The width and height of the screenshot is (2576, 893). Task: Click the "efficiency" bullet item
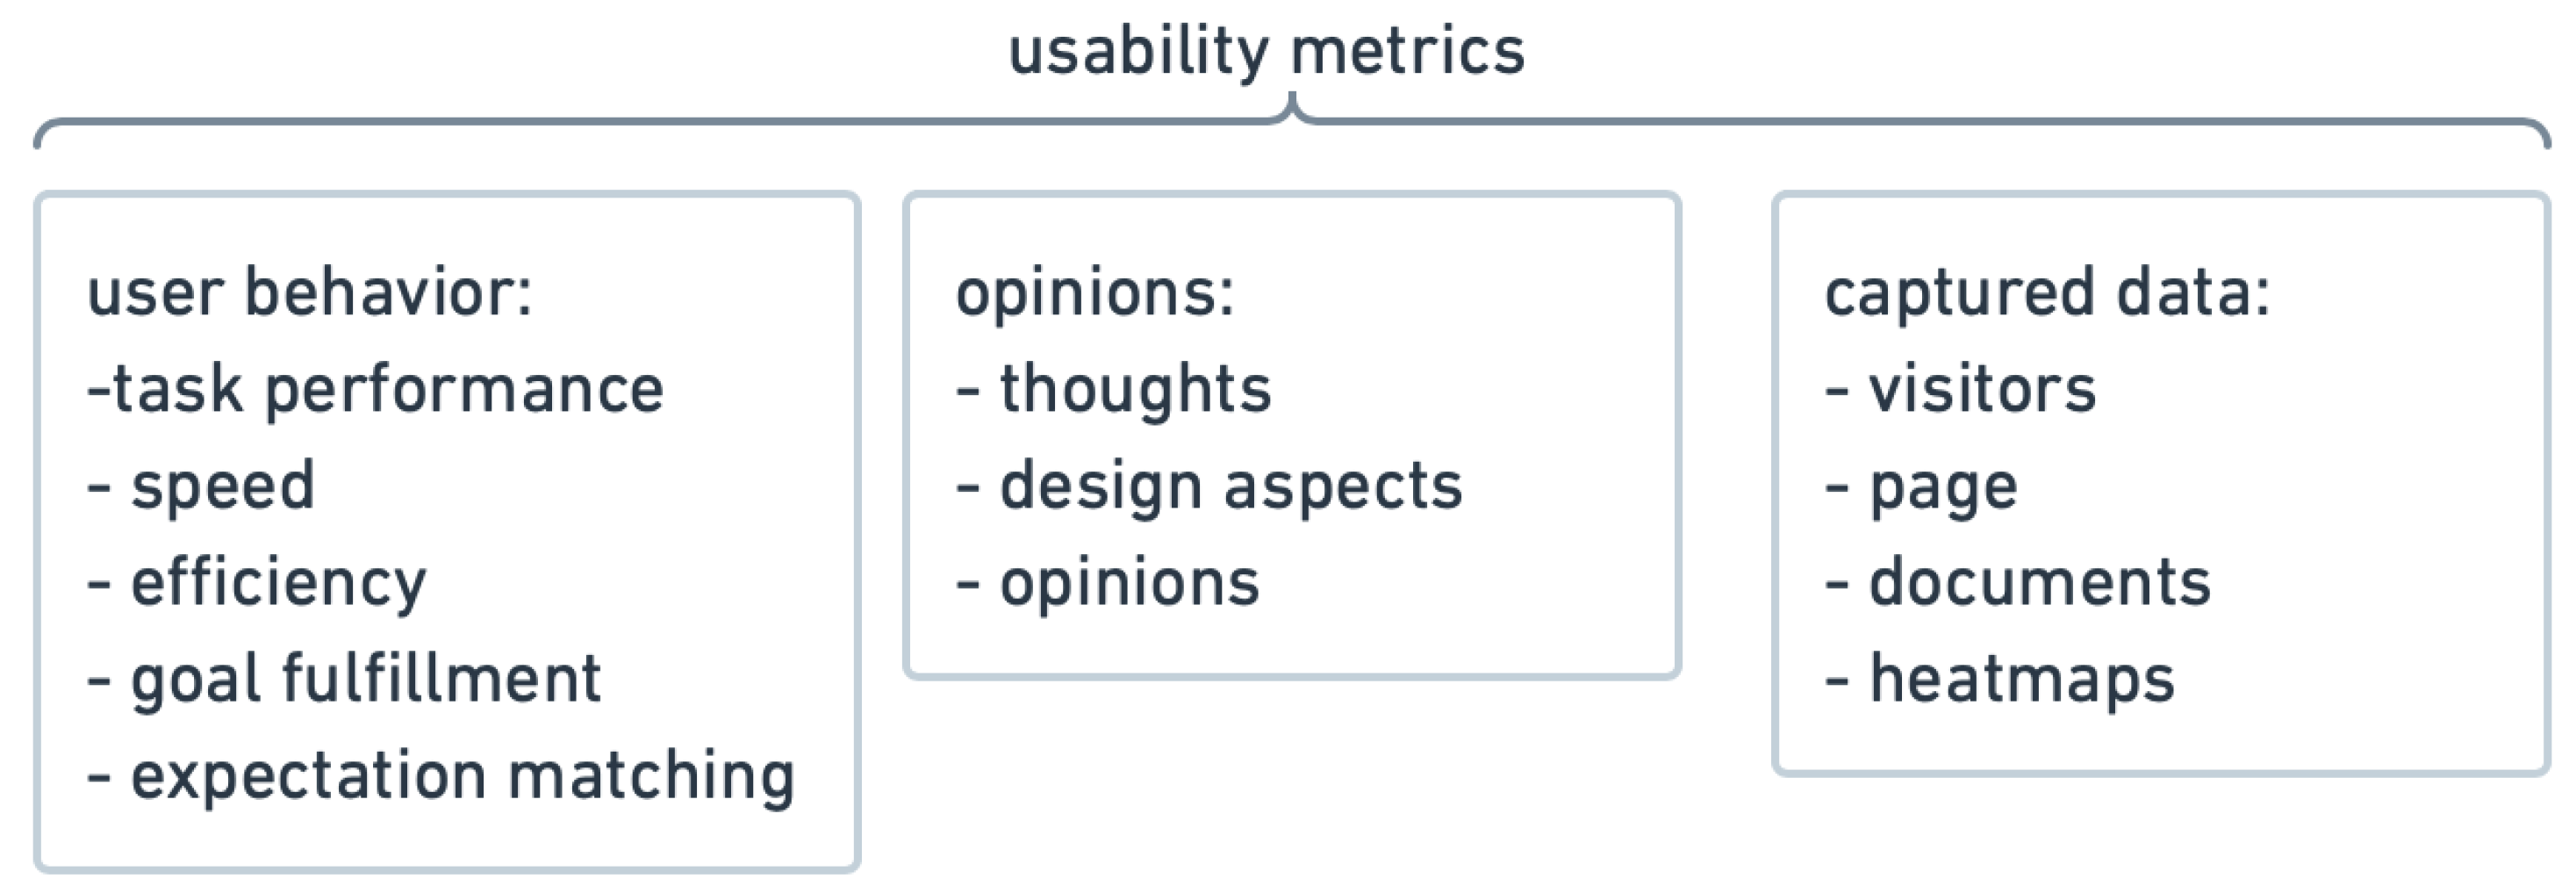(x=278, y=584)
